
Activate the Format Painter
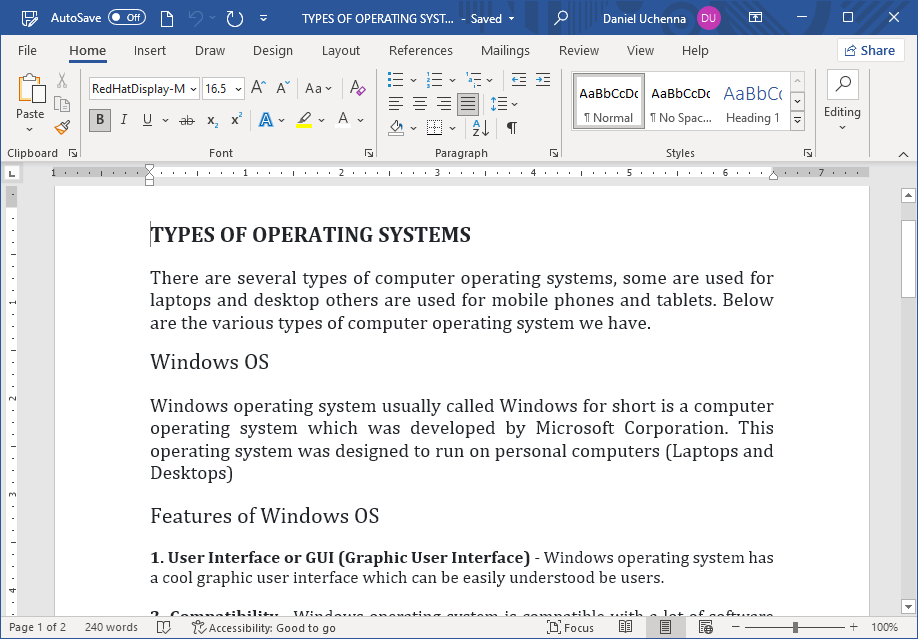60,127
